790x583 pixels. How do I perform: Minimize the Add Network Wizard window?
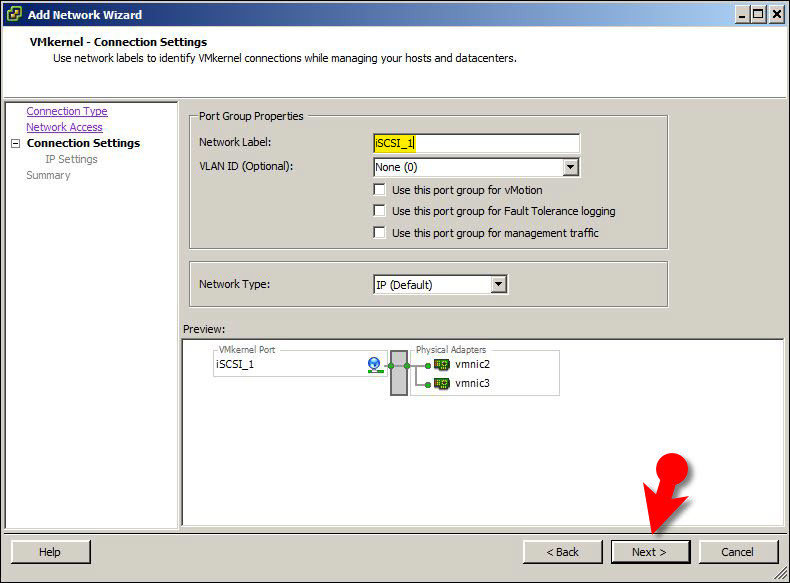click(742, 14)
